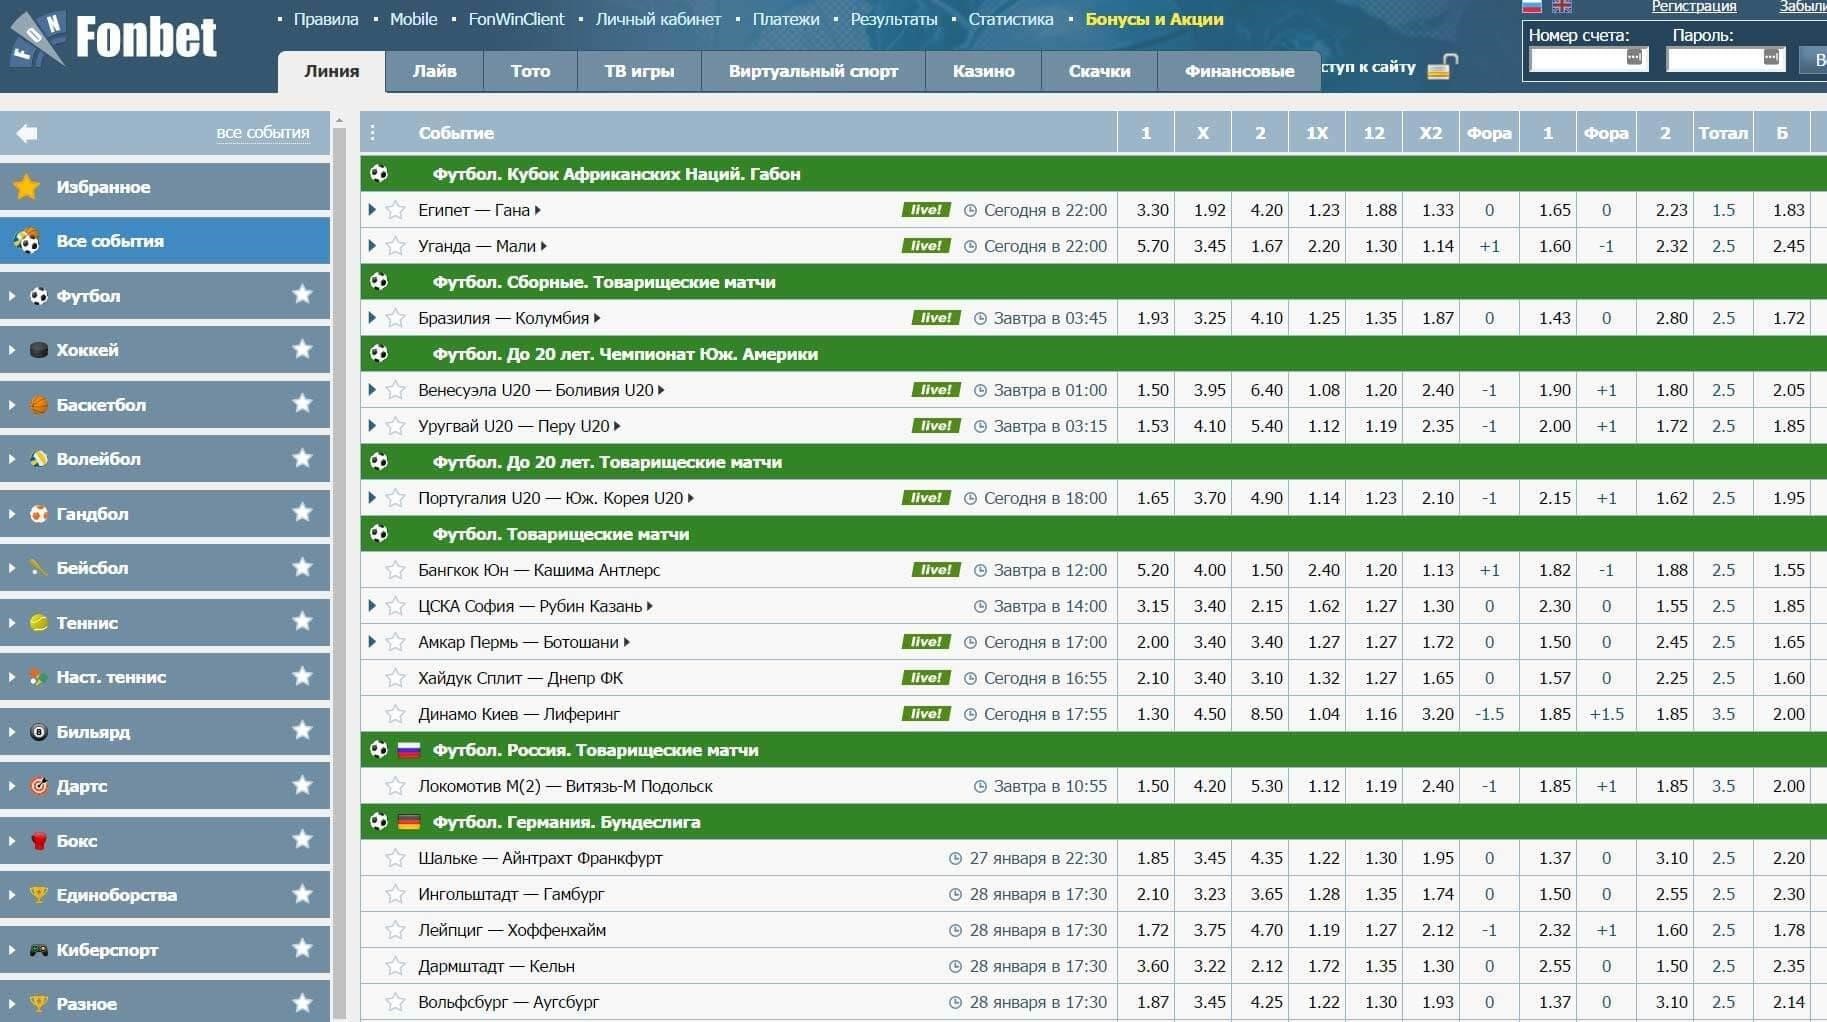Image resolution: width=1827 pixels, height=1022 pixels.
Task: Expand the Уганда — Мали match row
Action: (372, 246)
